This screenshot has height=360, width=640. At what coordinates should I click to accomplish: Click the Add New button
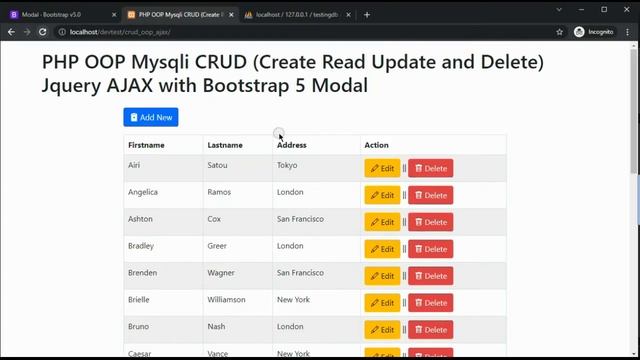tap(151, 117)
